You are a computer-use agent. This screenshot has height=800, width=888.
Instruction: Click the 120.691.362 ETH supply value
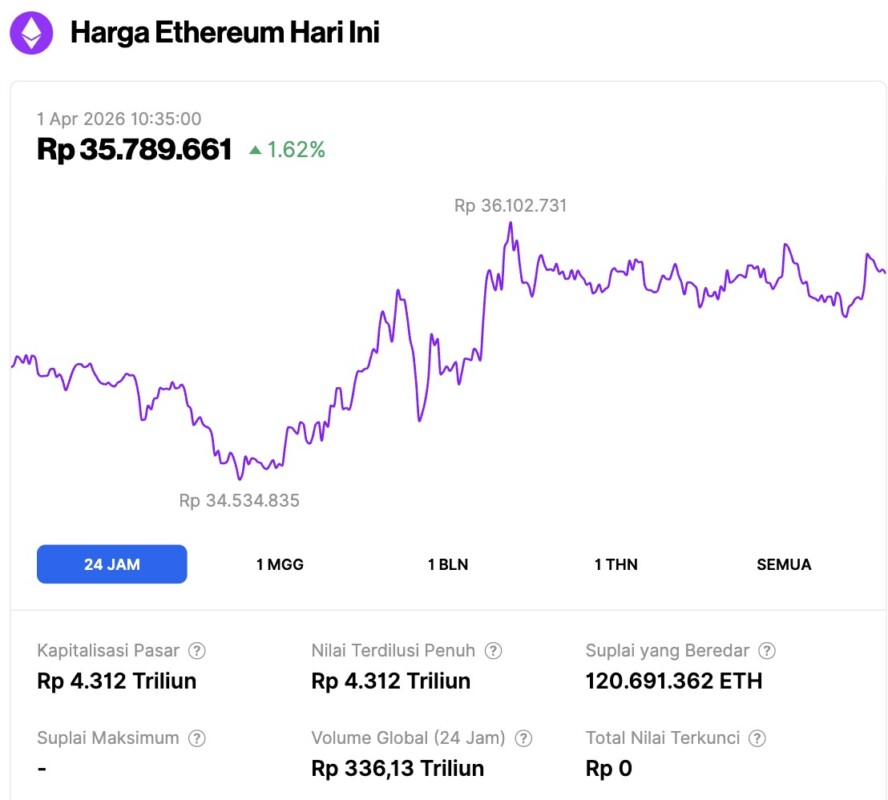tap(674, 681)
